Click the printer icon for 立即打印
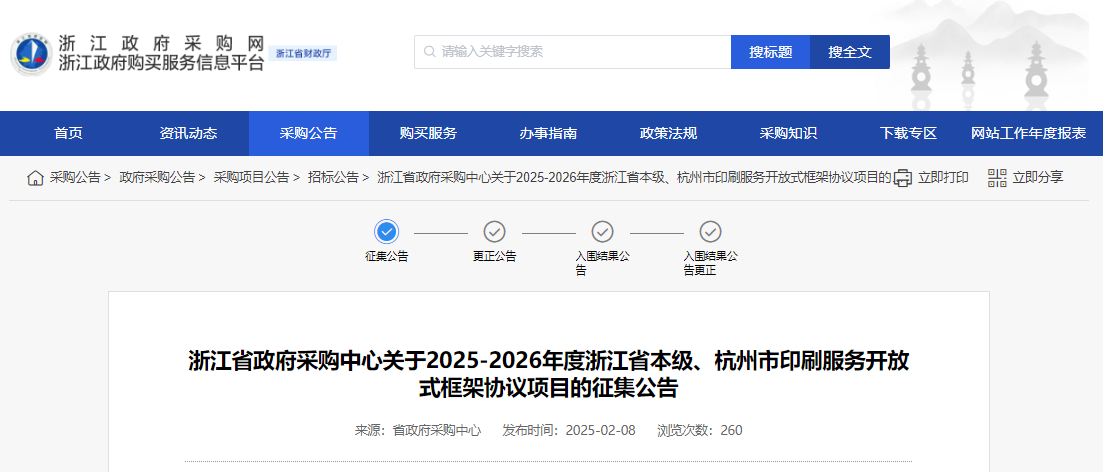Image resolution: width=1103 pixels, height=472 pixels. (x=902, y=178)
